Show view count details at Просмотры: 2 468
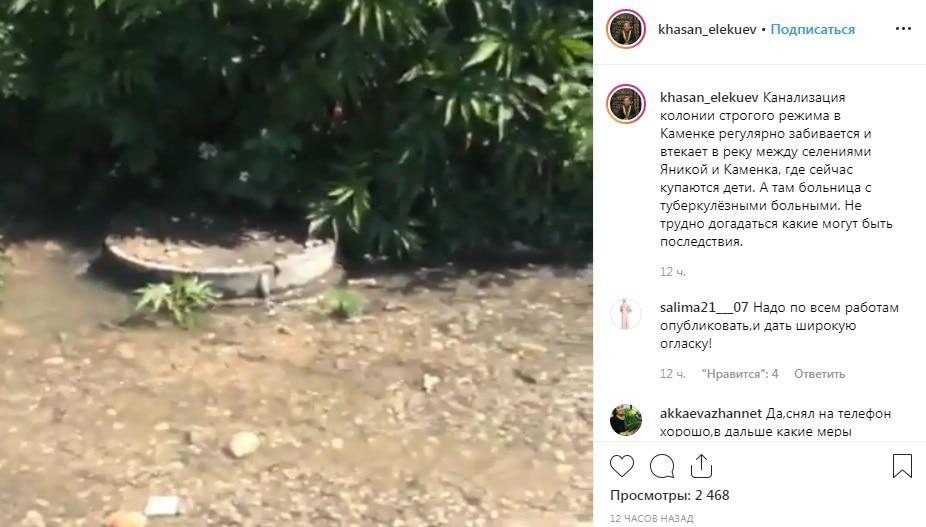The image size is (926, 527). (670, 495)
